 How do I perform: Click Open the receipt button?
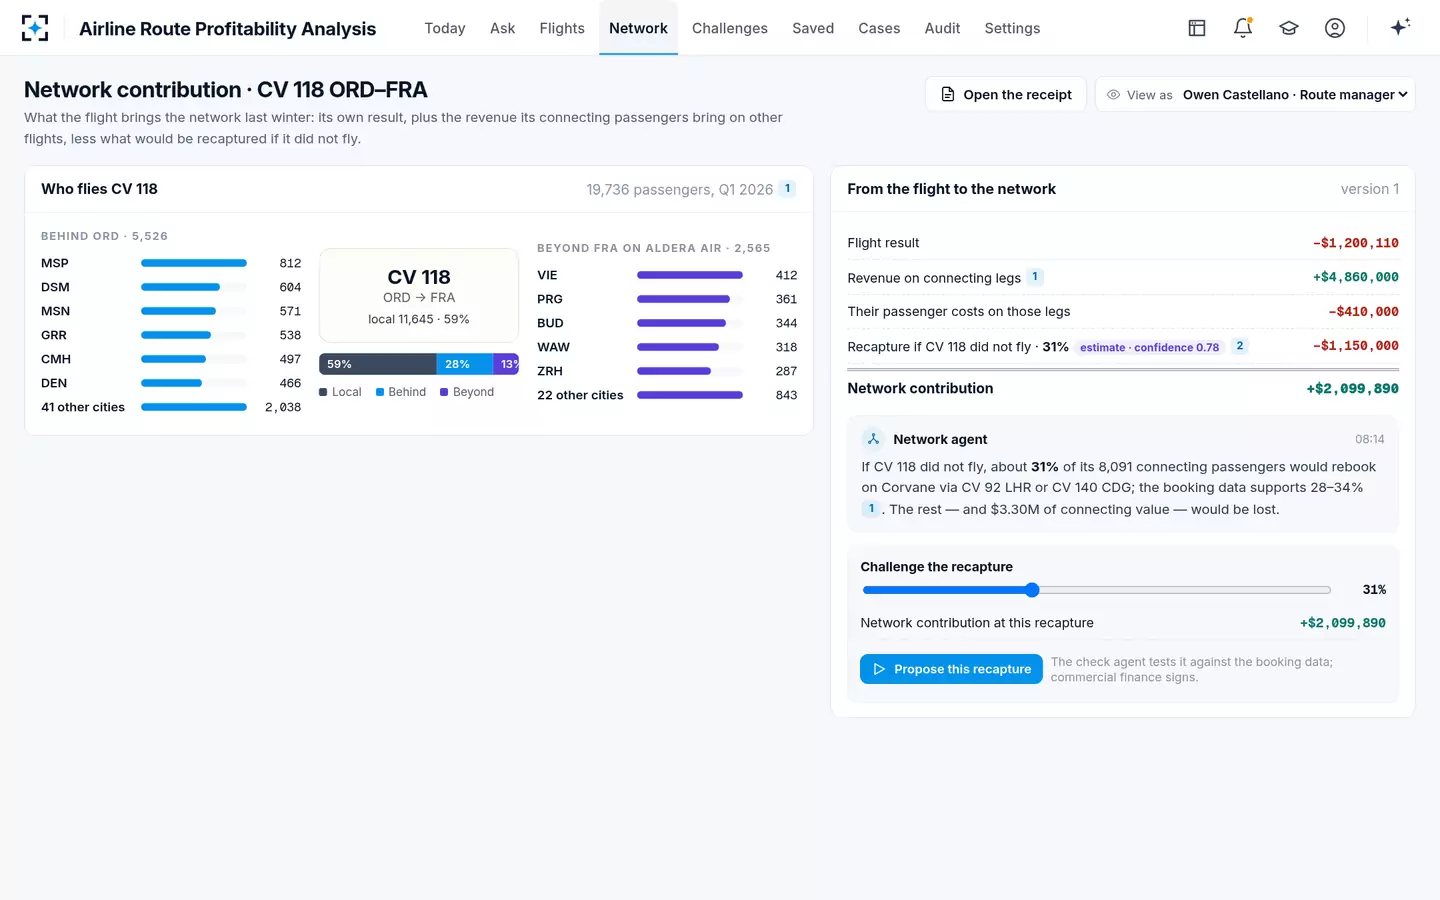1006,94
